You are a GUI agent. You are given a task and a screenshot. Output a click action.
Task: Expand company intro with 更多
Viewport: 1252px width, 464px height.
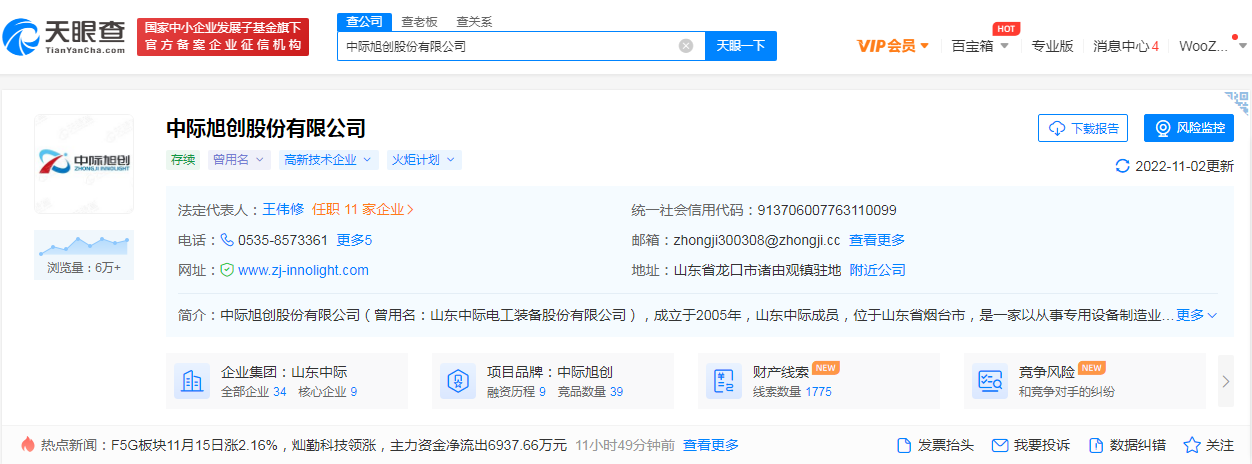[x=1196, y=315]
